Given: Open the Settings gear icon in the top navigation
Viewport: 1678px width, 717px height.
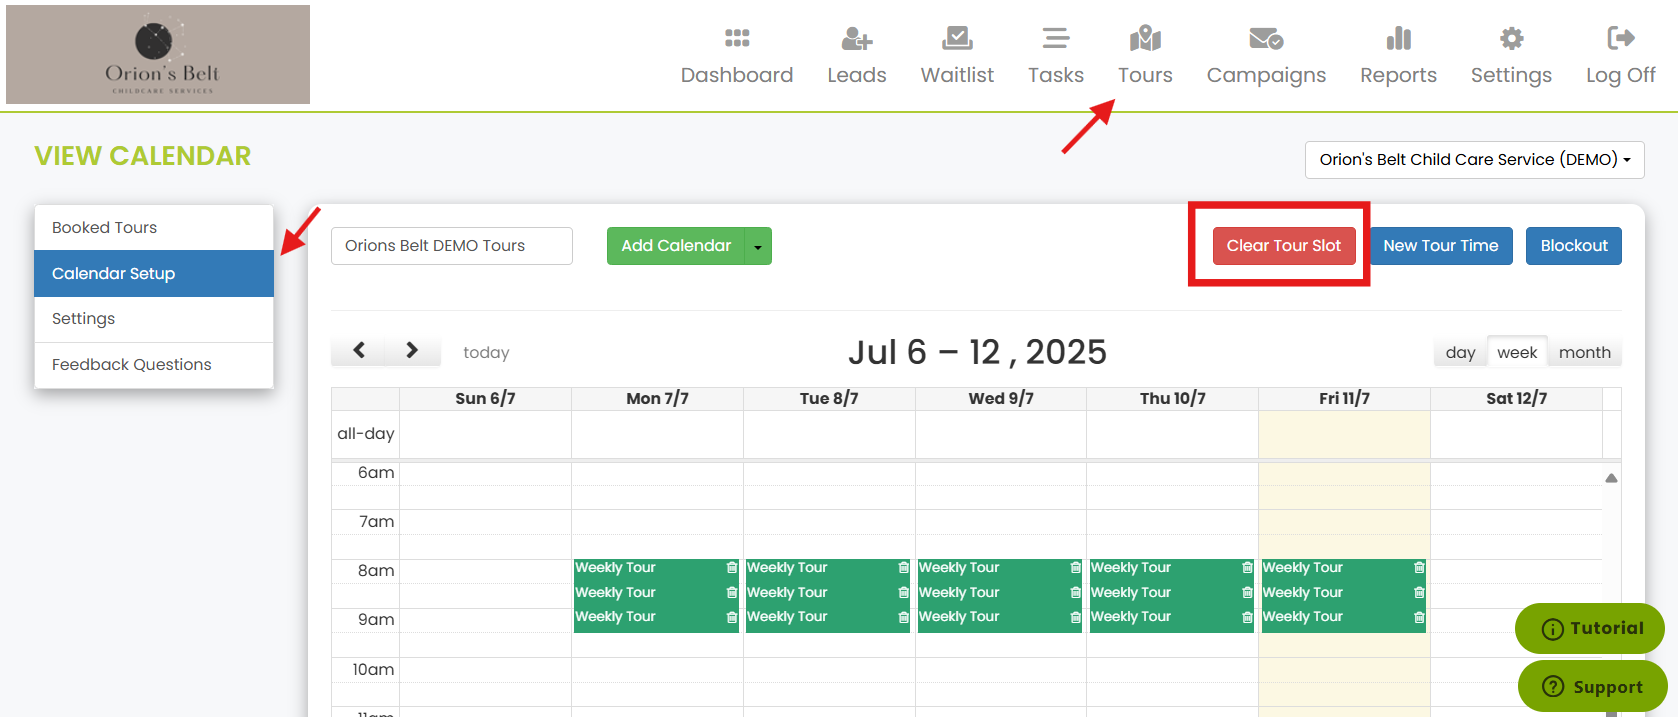Looking at the screenshot, I should pyautogui.click(x=1511, y=38).
